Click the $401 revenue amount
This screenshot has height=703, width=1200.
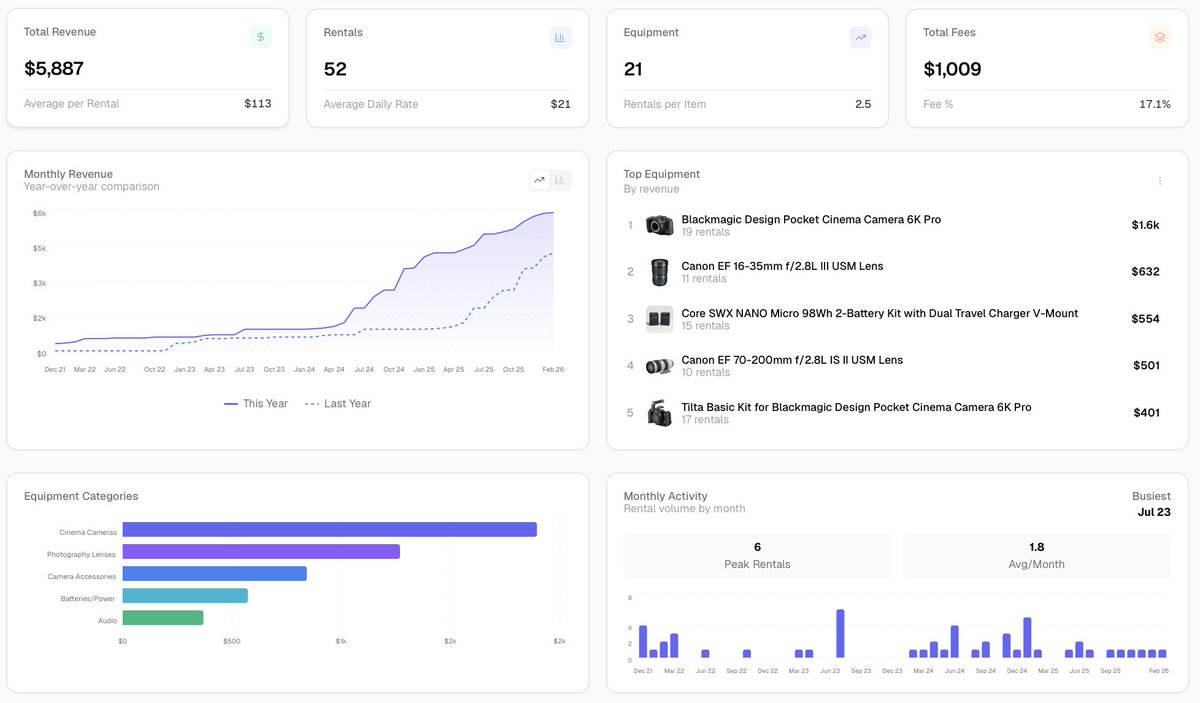[1147, 413]
